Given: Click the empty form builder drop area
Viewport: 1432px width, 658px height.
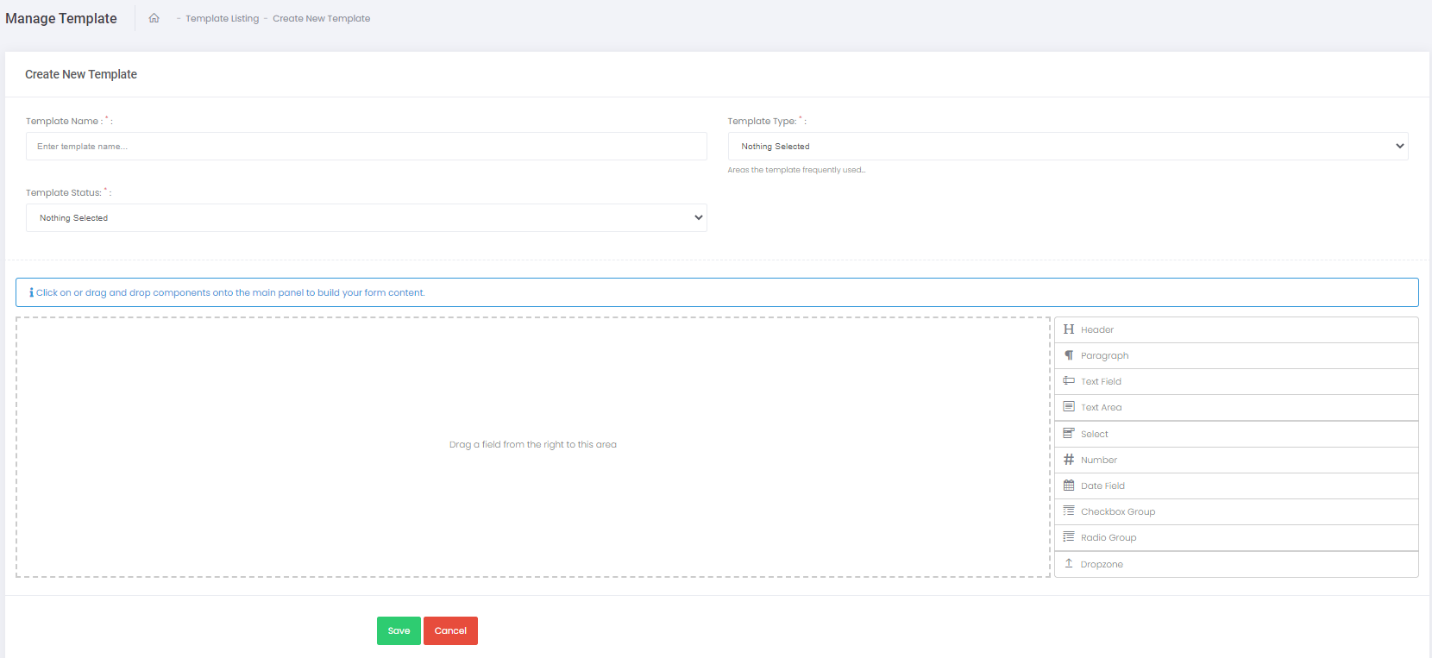Looking at the screenshot, I should click(x=532, y=446).
